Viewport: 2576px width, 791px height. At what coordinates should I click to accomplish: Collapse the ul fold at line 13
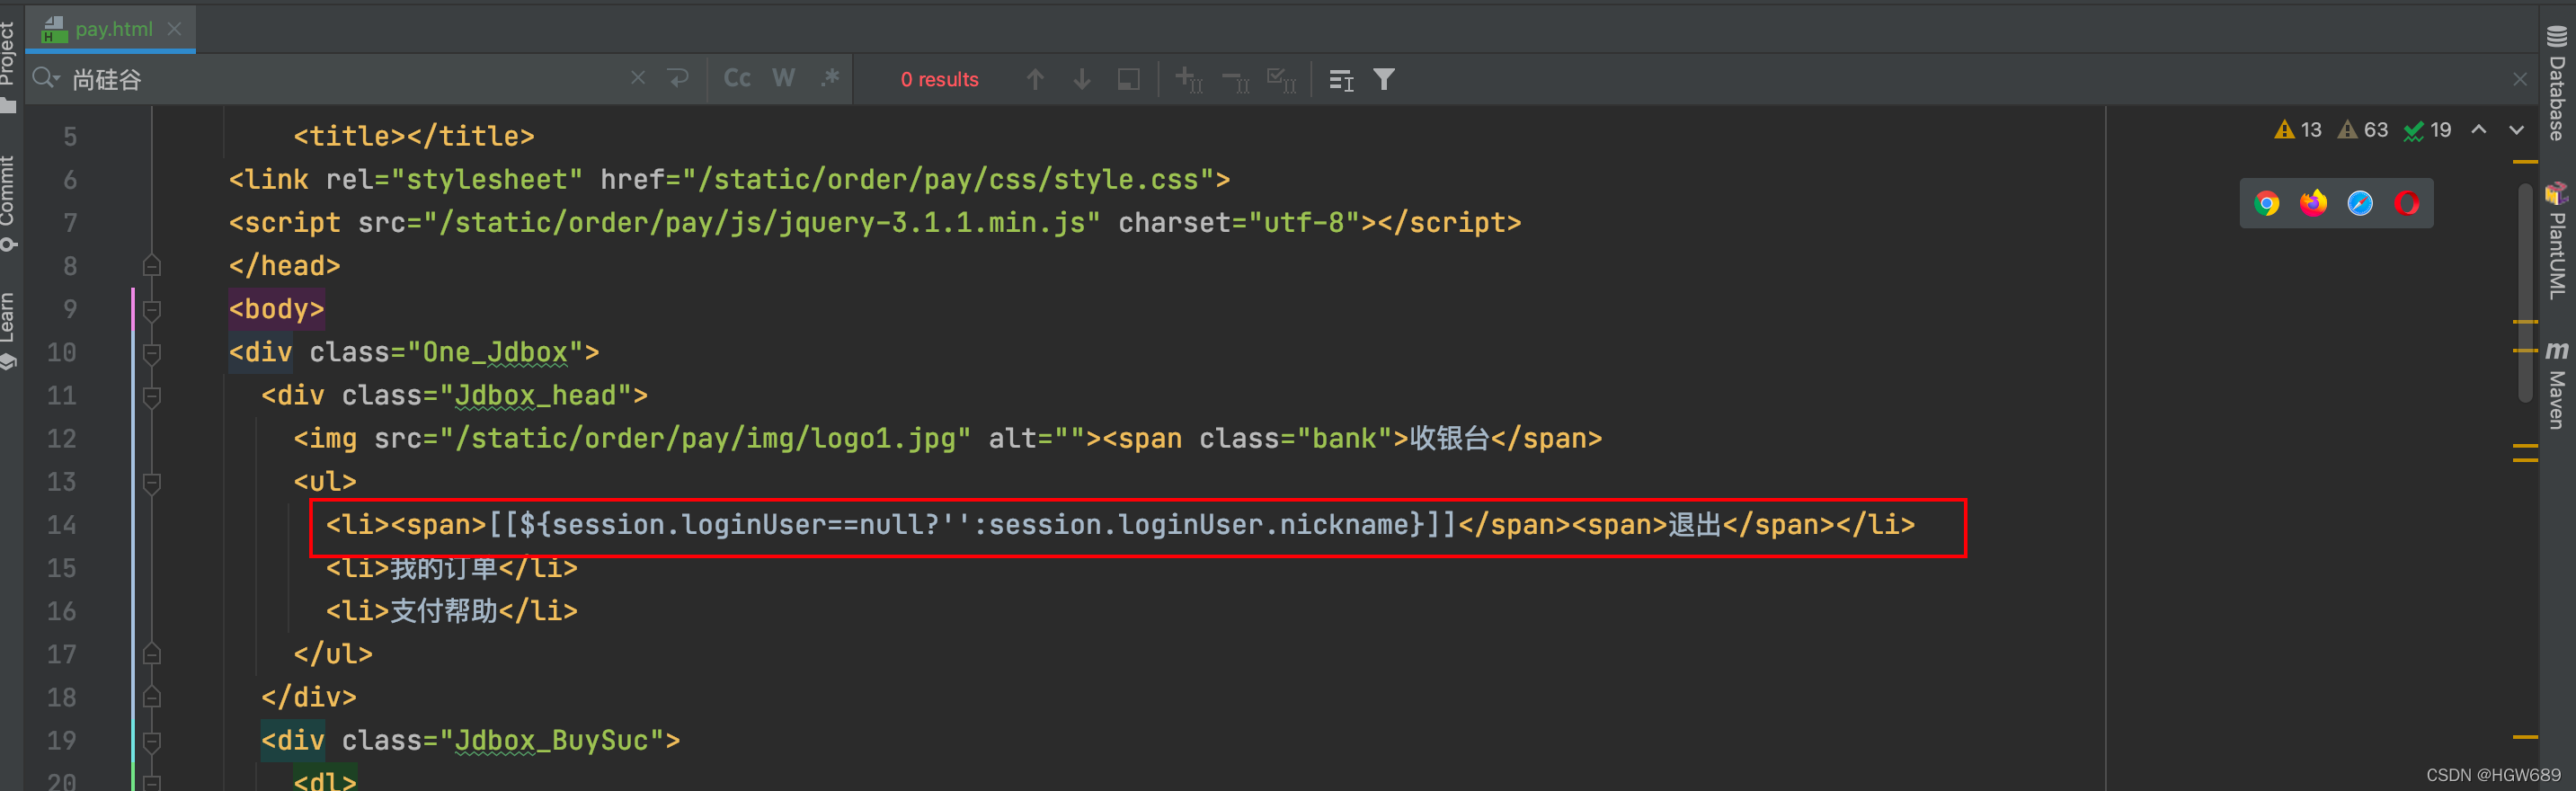tap(152, 482)
